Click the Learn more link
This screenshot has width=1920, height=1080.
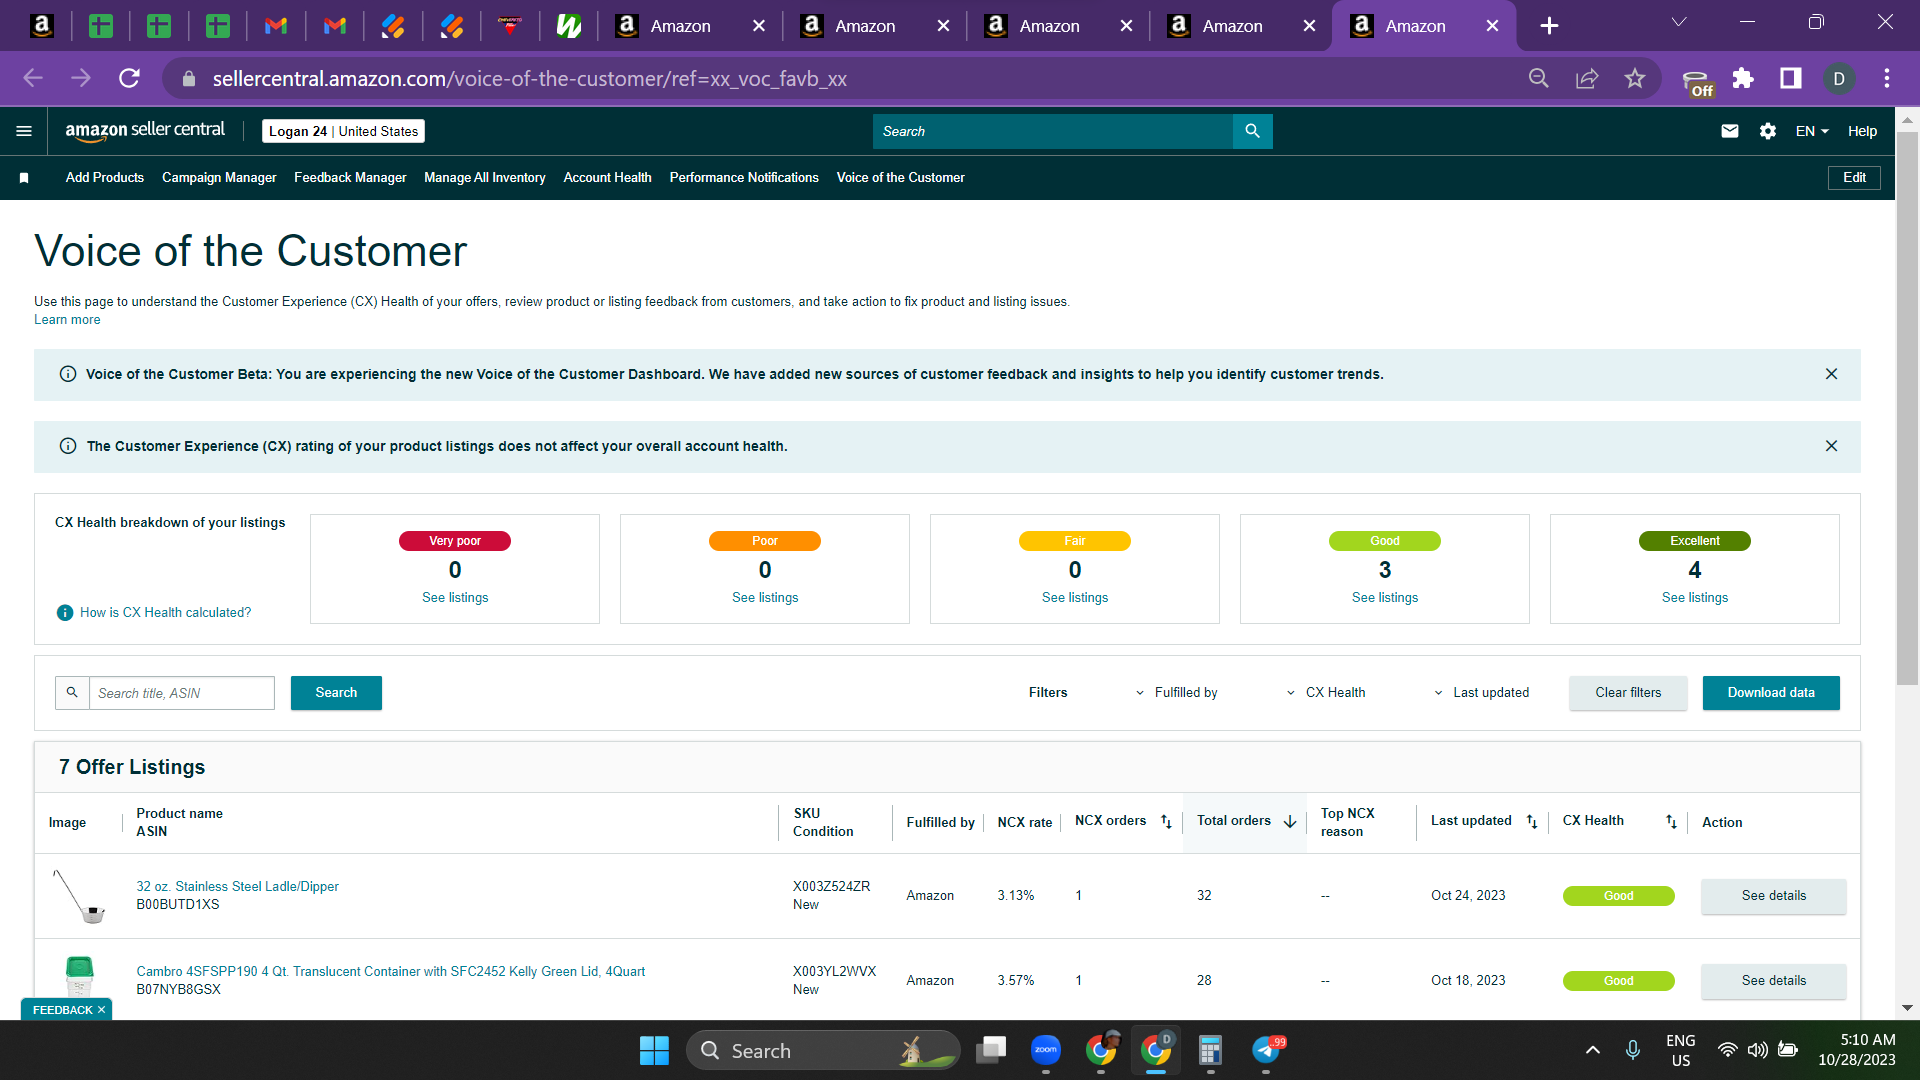[x=67, y=320]
